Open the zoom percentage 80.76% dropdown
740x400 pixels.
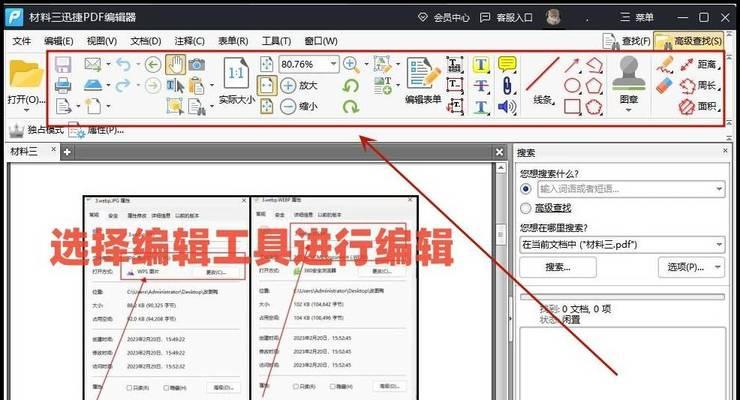click(x=333, y=64)
